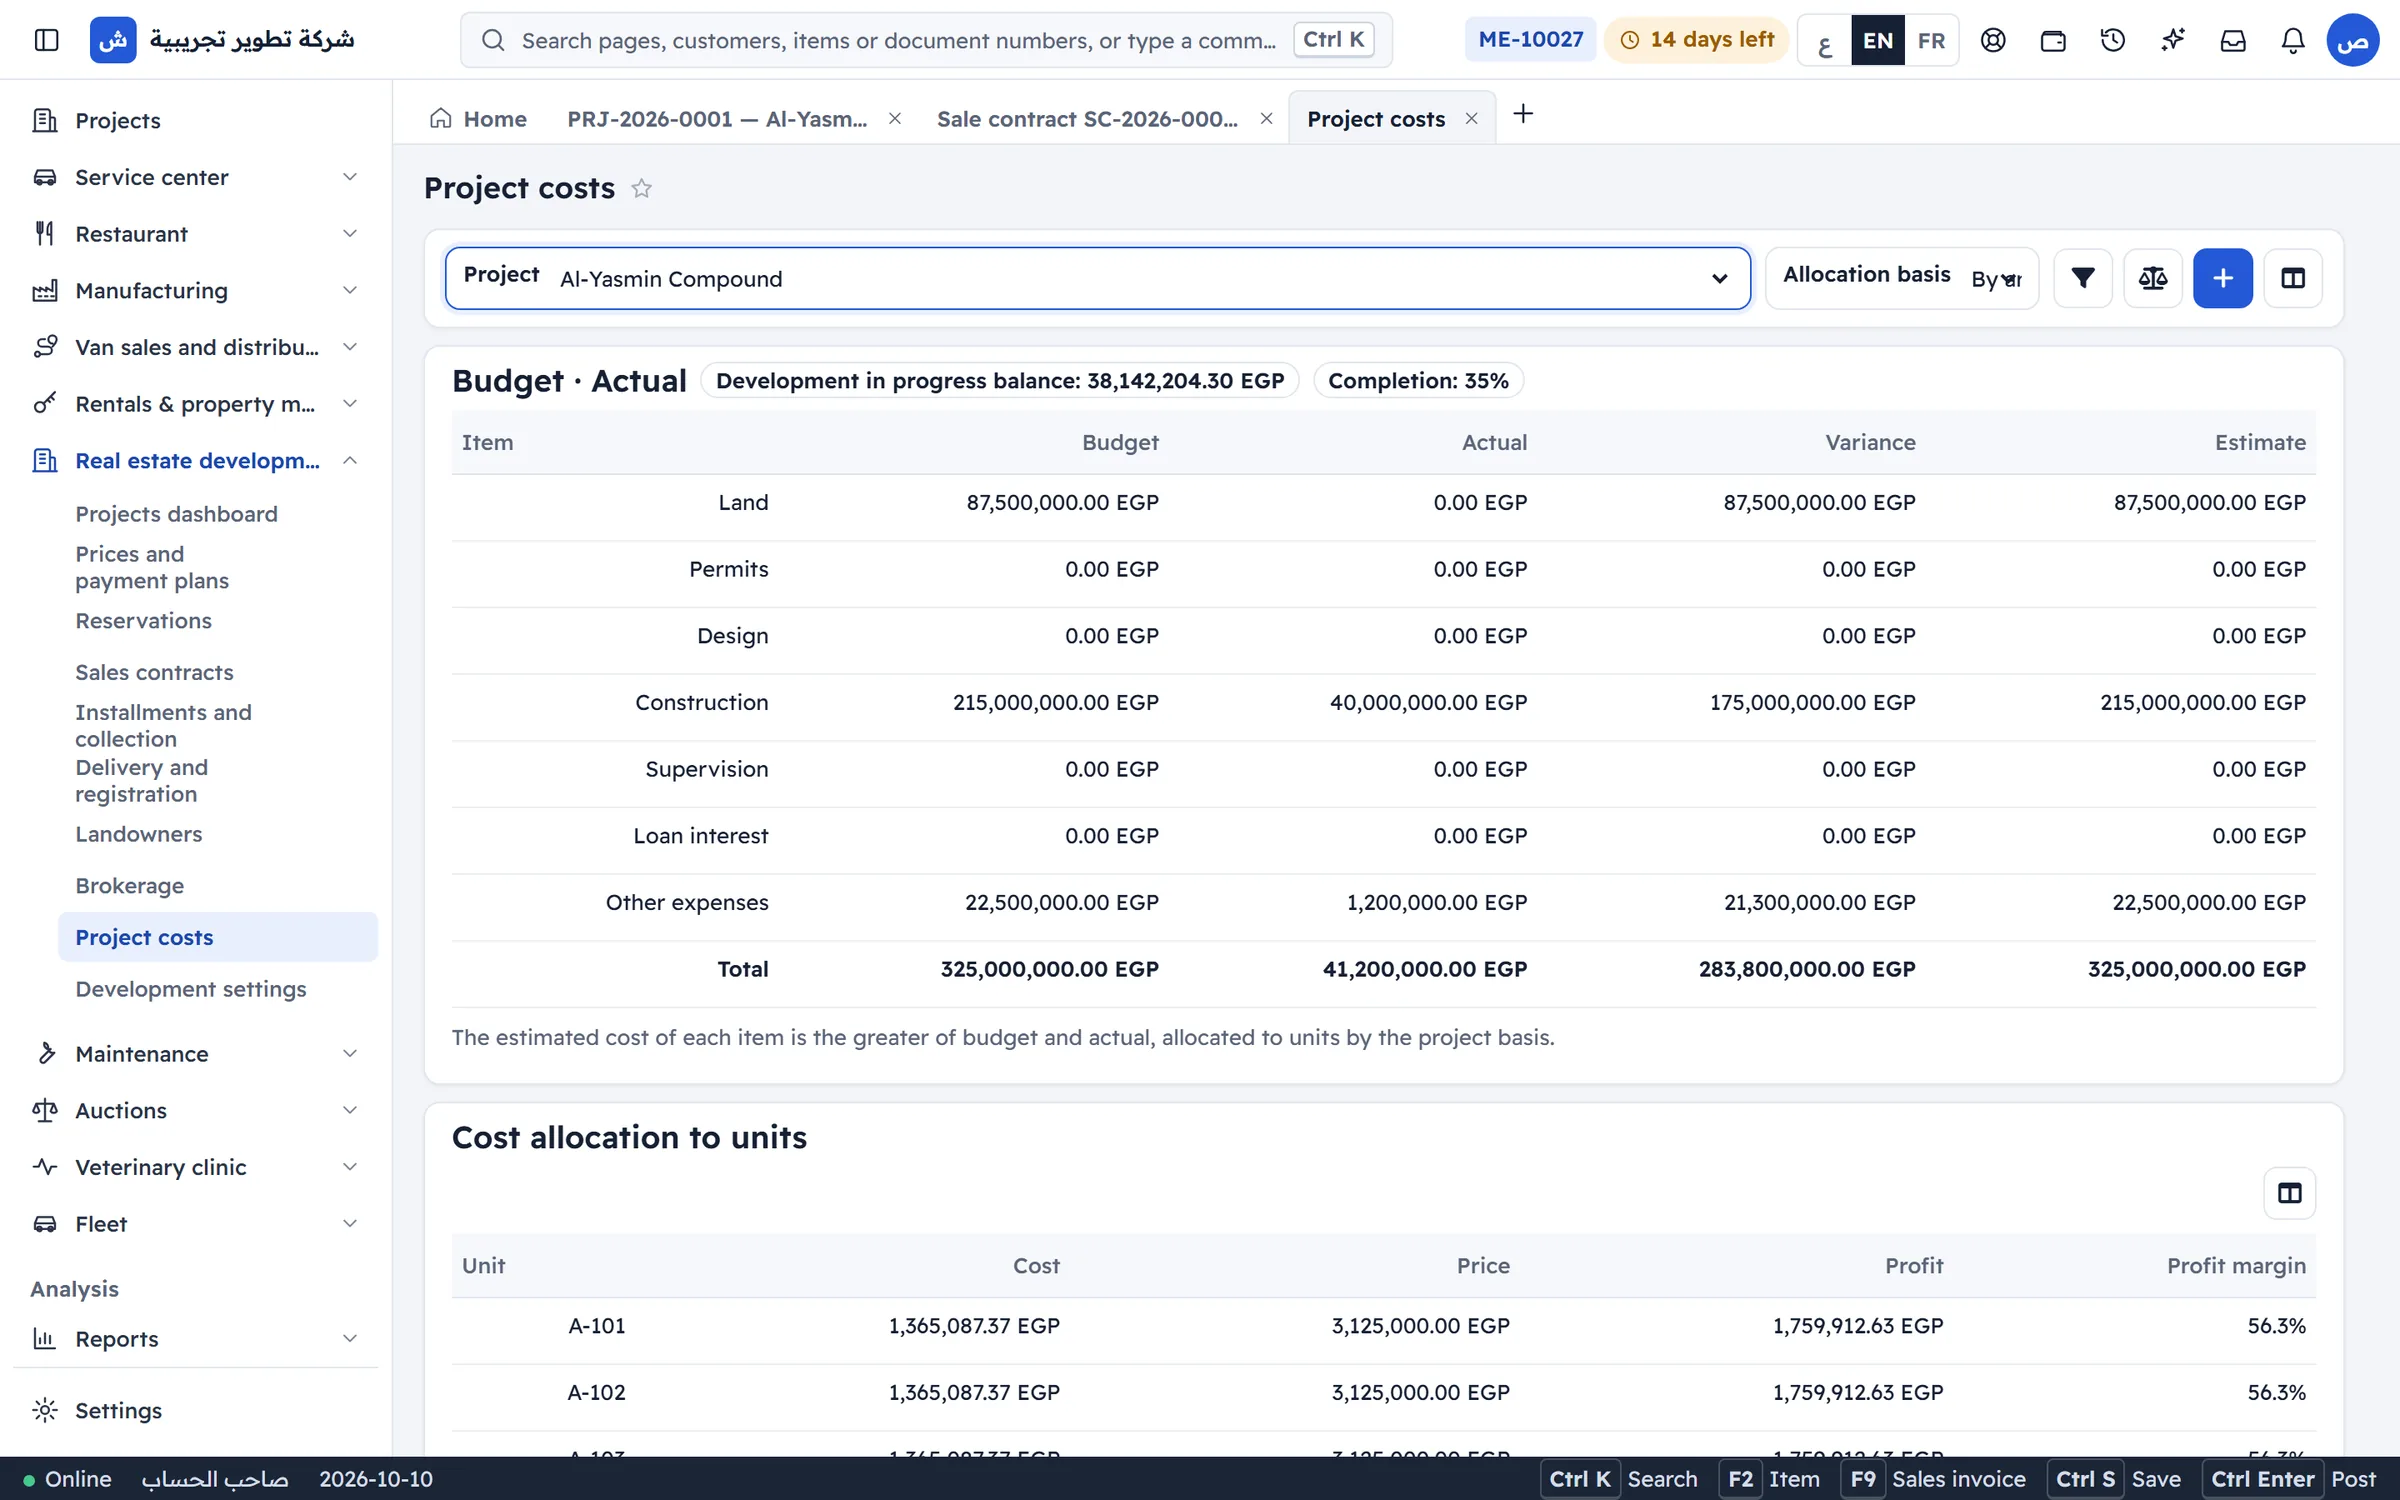
Task: Switch language to EN
Action: point(1878,41)
